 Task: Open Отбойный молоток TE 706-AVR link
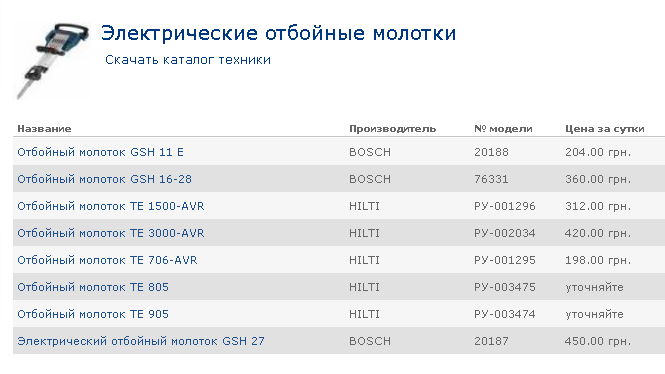(107, 260)
